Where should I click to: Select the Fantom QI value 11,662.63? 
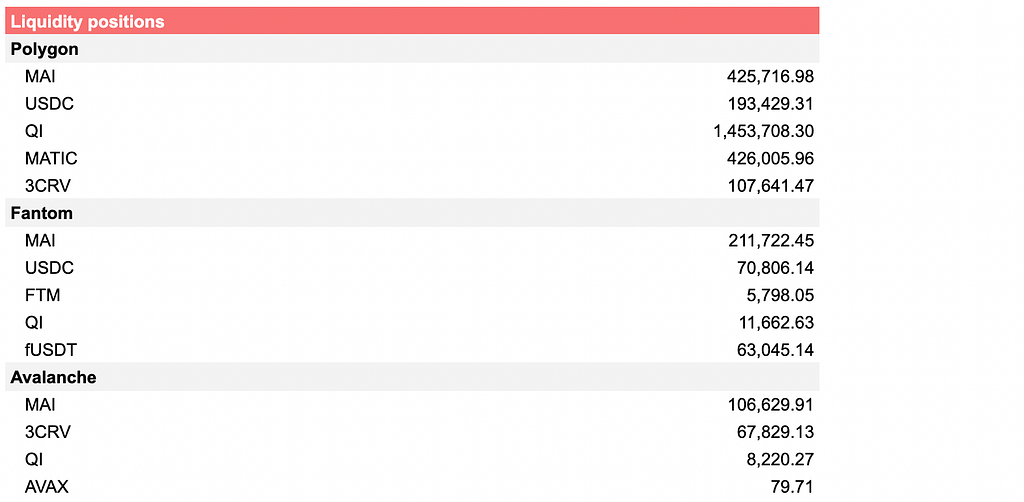coord(775,323)
